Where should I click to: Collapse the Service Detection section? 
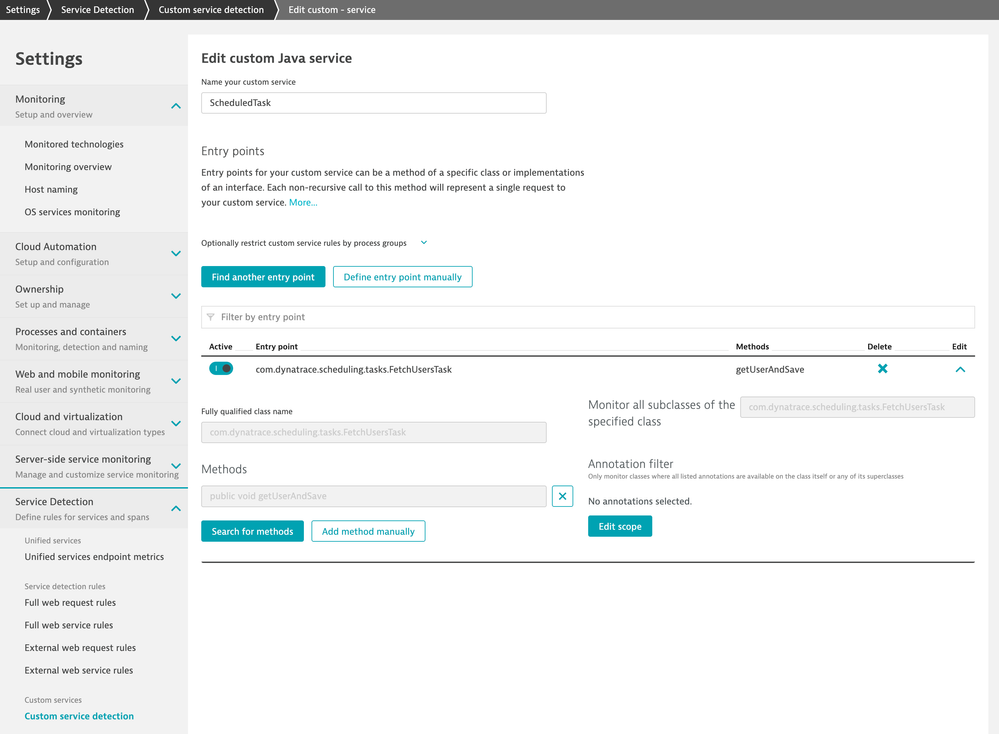pos(176,509)
